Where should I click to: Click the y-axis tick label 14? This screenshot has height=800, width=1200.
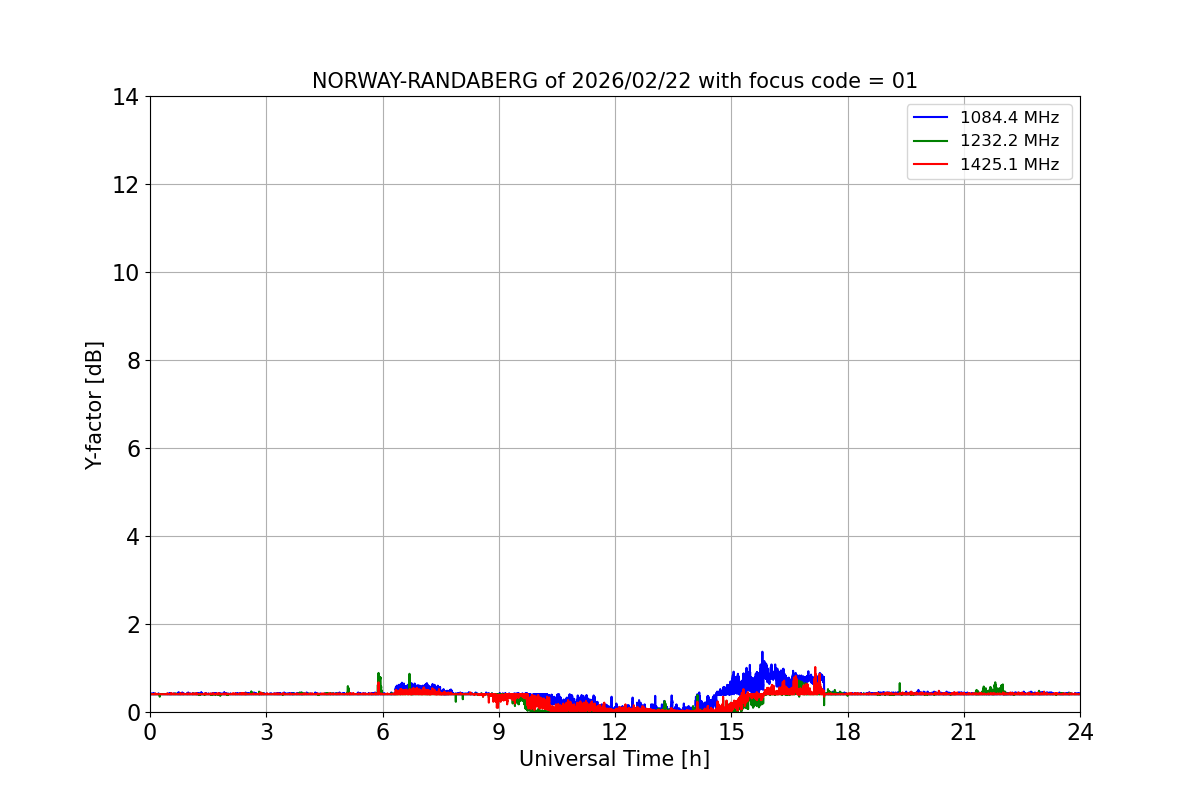pos(125,97)
